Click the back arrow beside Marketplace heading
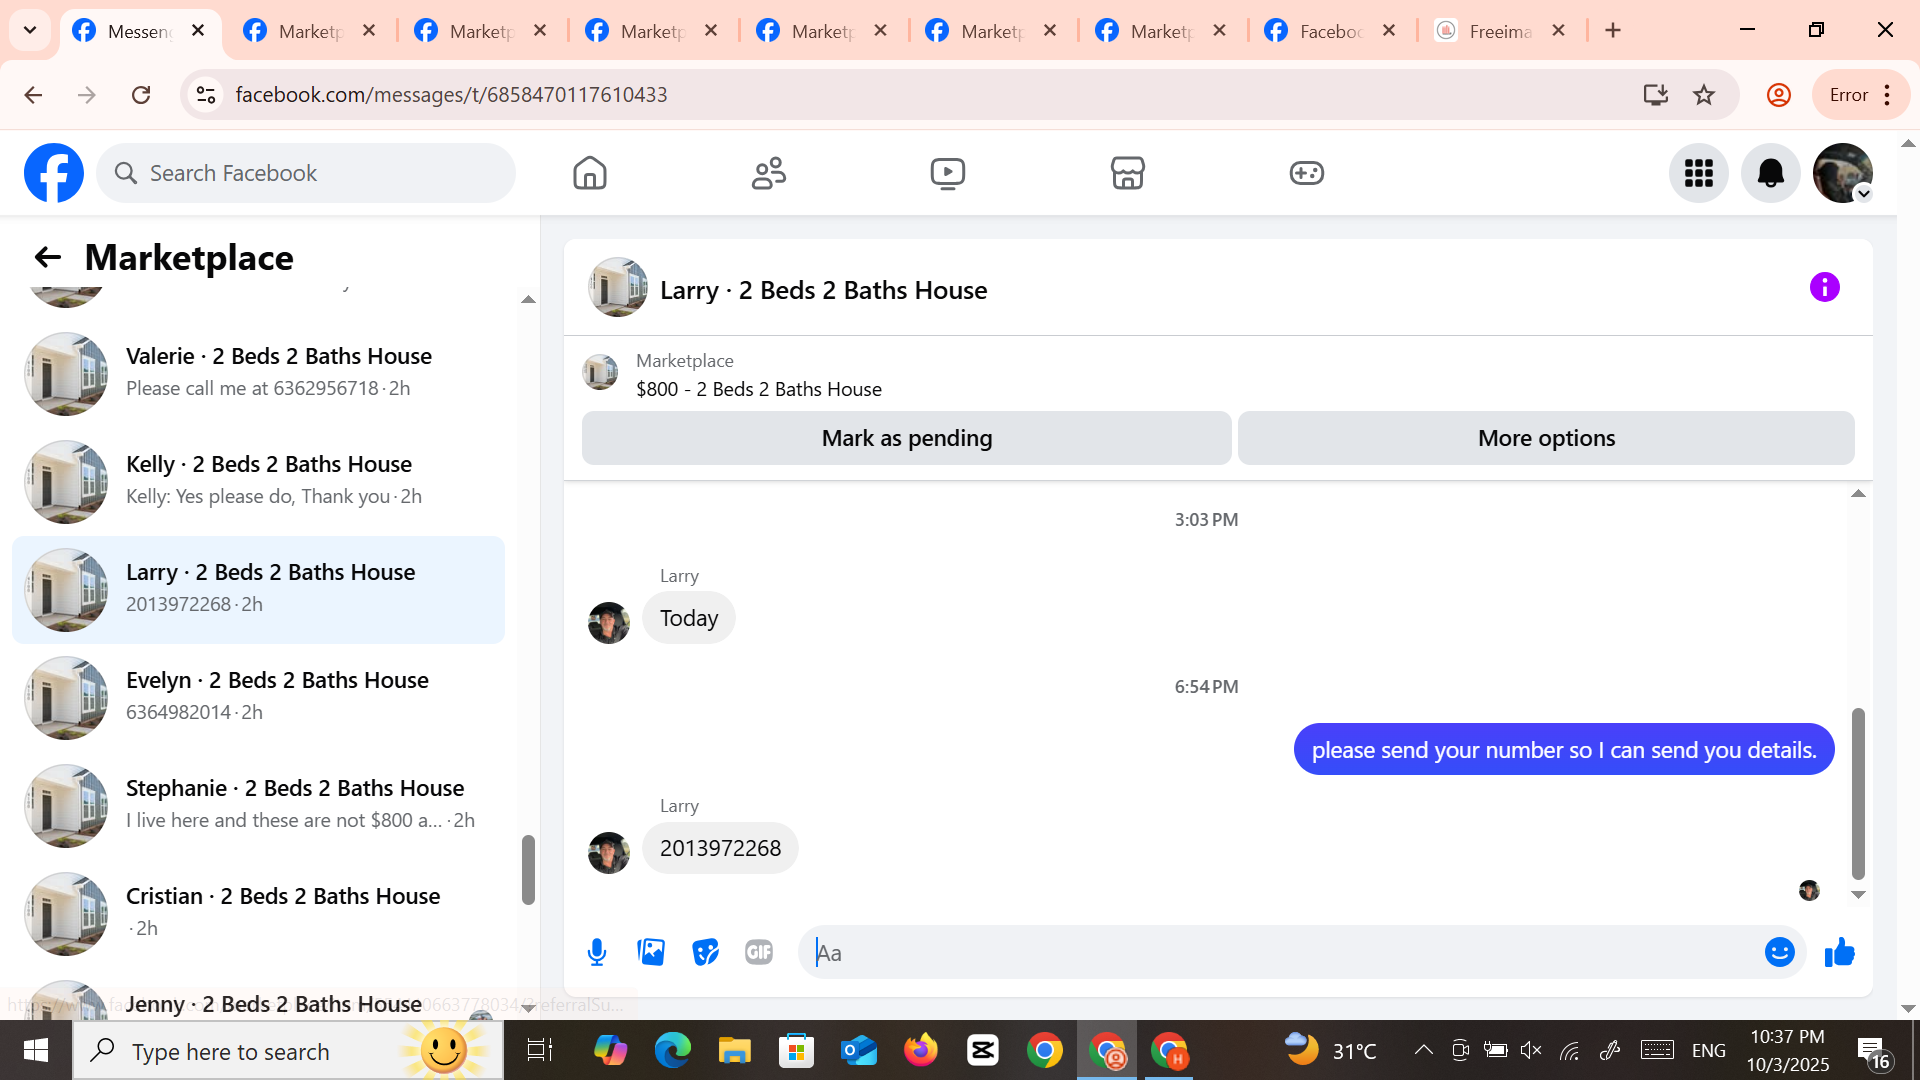This screenshot has height=1080, width=1920. tap(48, 257)
